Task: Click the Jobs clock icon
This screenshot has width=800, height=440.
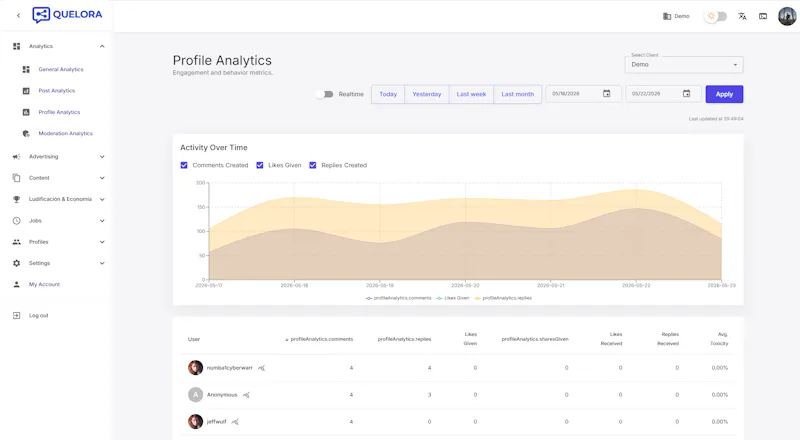Action: tap(16, 221)
